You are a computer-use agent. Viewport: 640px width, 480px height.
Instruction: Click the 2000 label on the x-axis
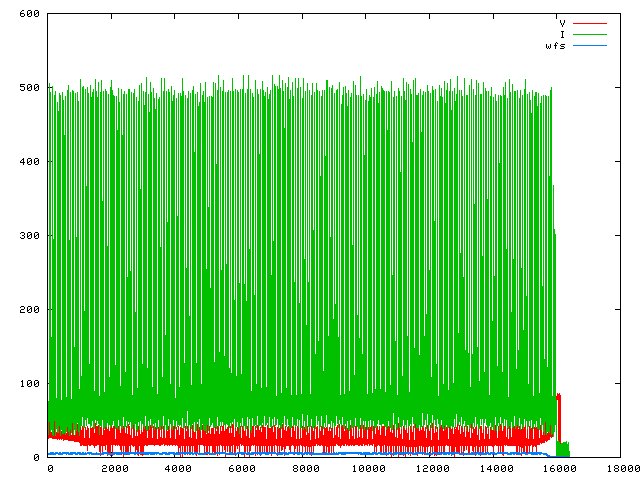point(113,469)
